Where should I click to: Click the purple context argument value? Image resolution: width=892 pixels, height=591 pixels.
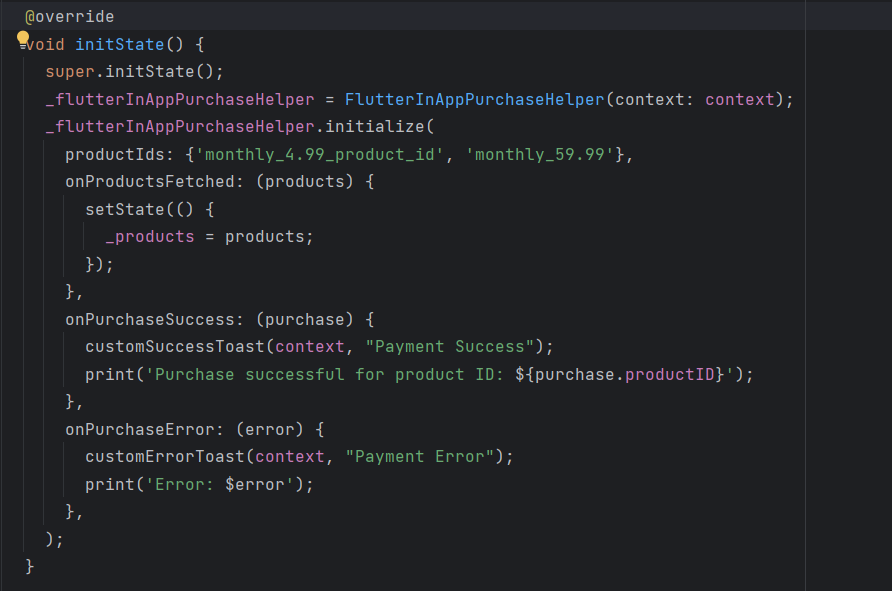(740, 100)
